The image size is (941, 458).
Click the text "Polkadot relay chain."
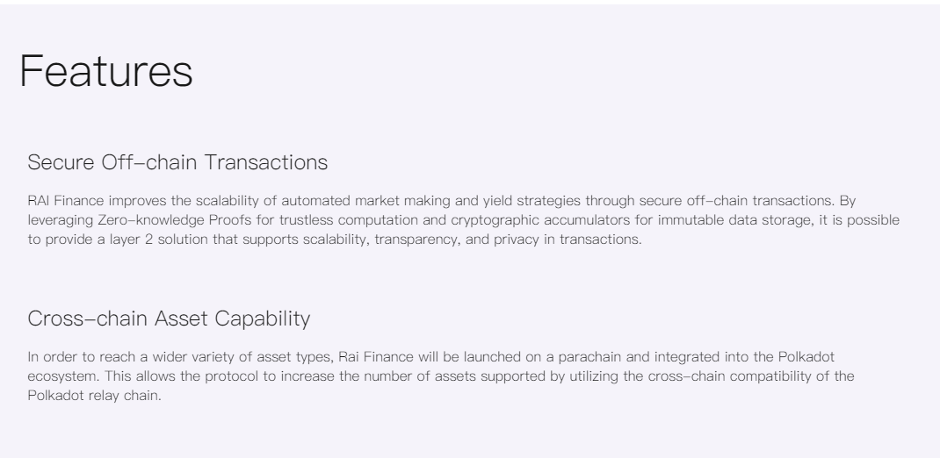tap(95, 396)
